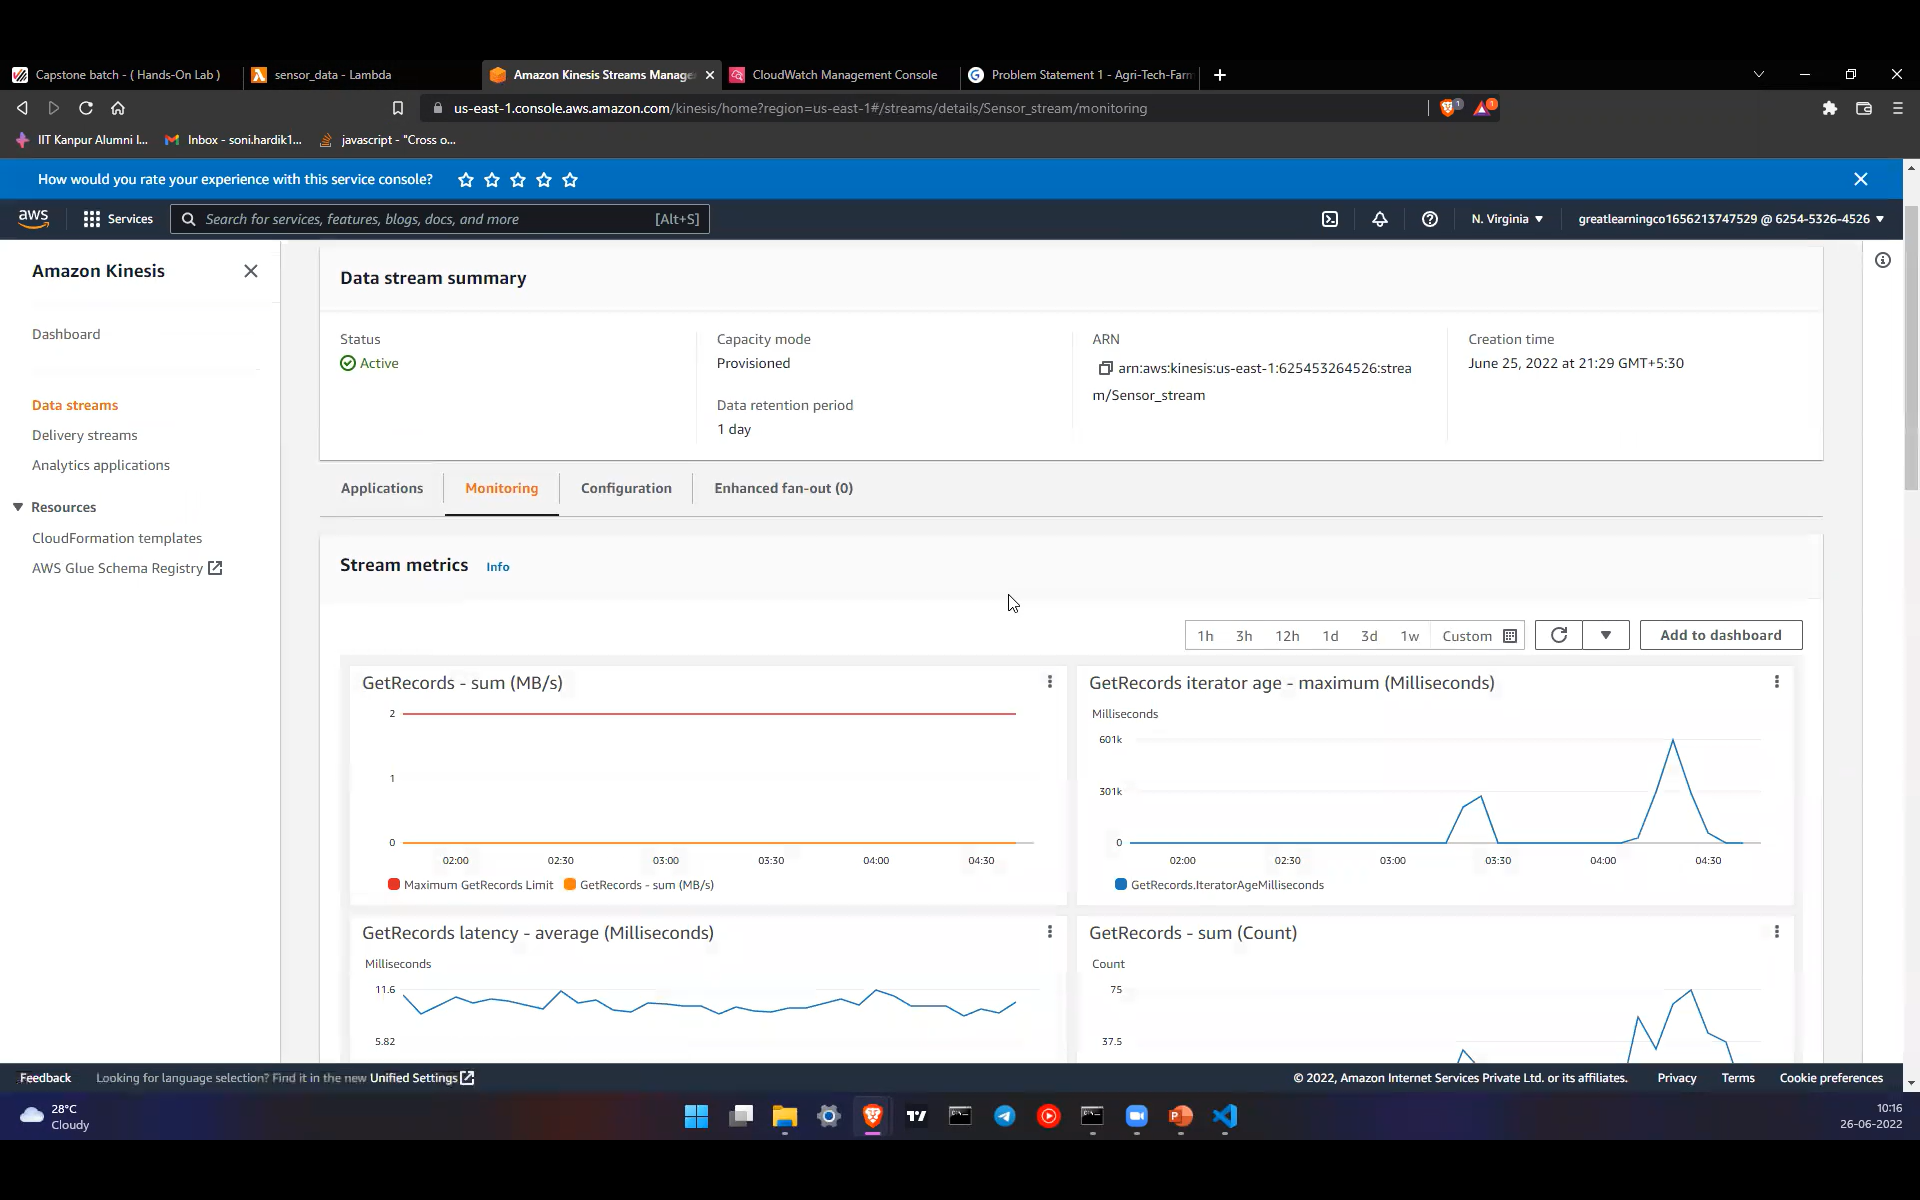Collapse the Resources section
Screen dimensions: 1920x1200
pos(18,507)
